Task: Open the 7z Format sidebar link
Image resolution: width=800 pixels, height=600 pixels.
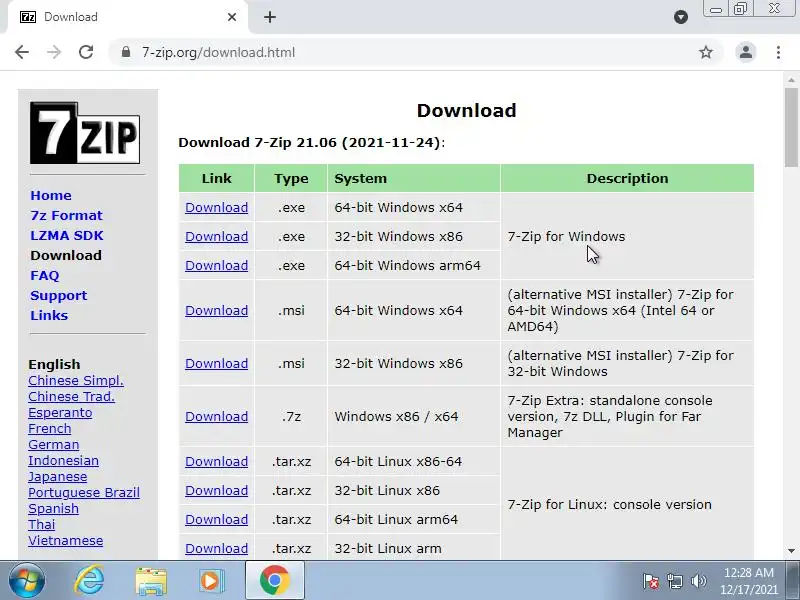Action: (x=66, y=215)
